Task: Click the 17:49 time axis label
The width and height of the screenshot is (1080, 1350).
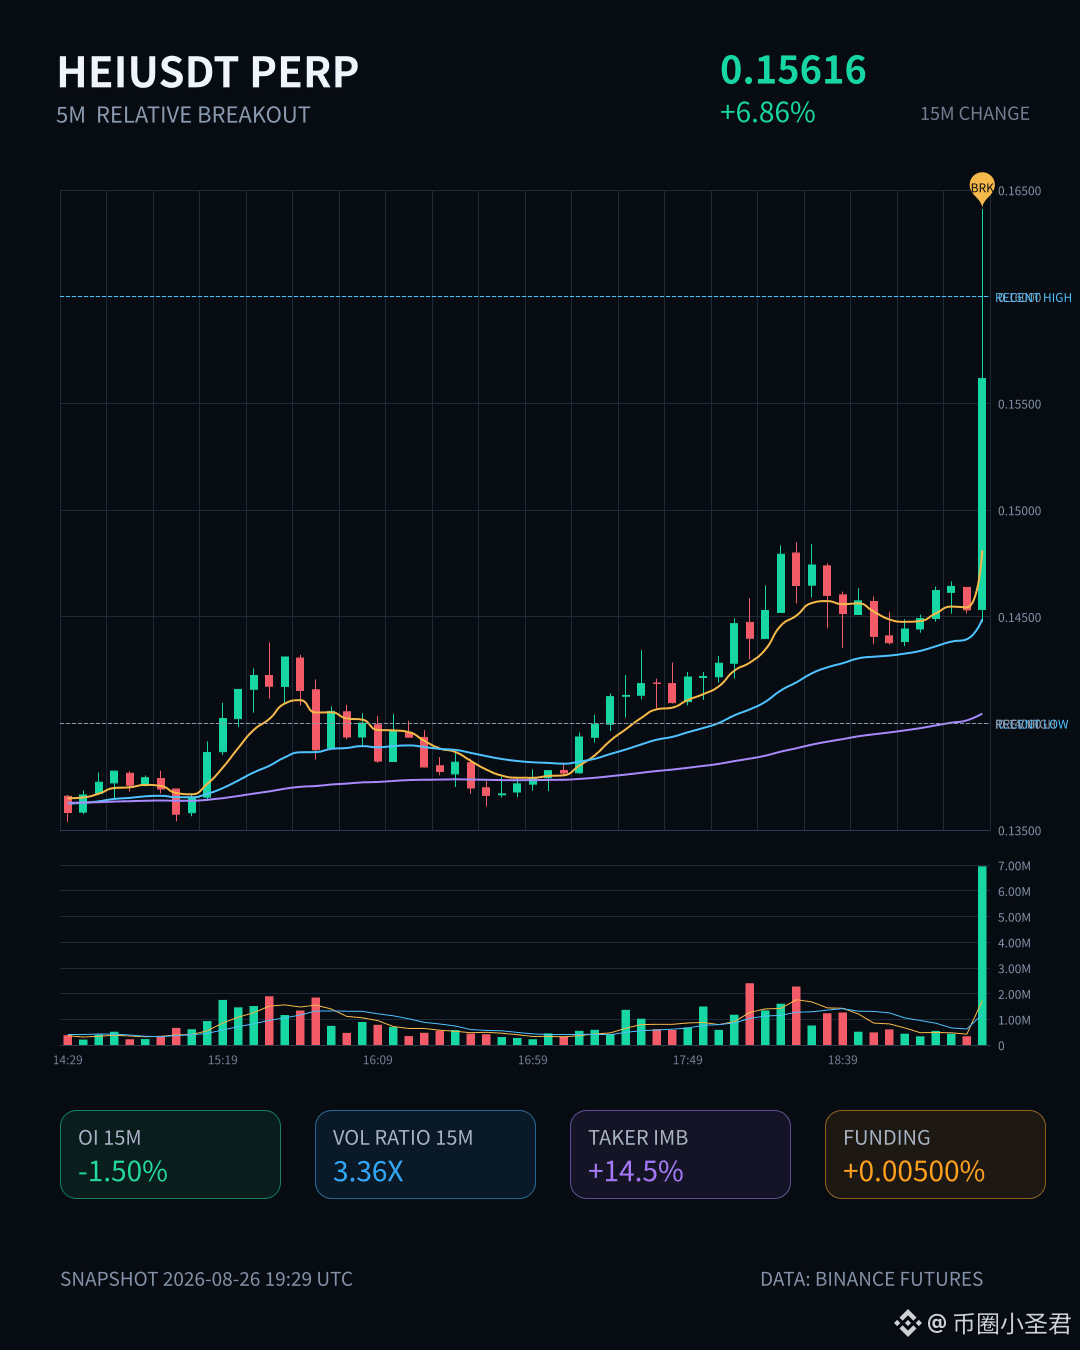Action: point(688,1060)
